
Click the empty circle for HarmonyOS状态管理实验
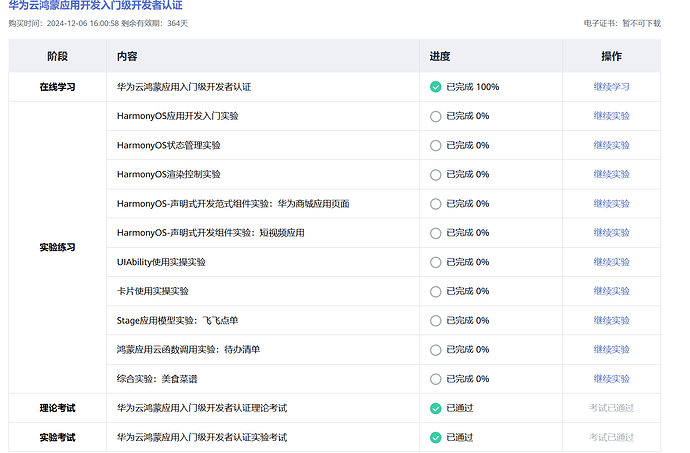tap(435, 145)
